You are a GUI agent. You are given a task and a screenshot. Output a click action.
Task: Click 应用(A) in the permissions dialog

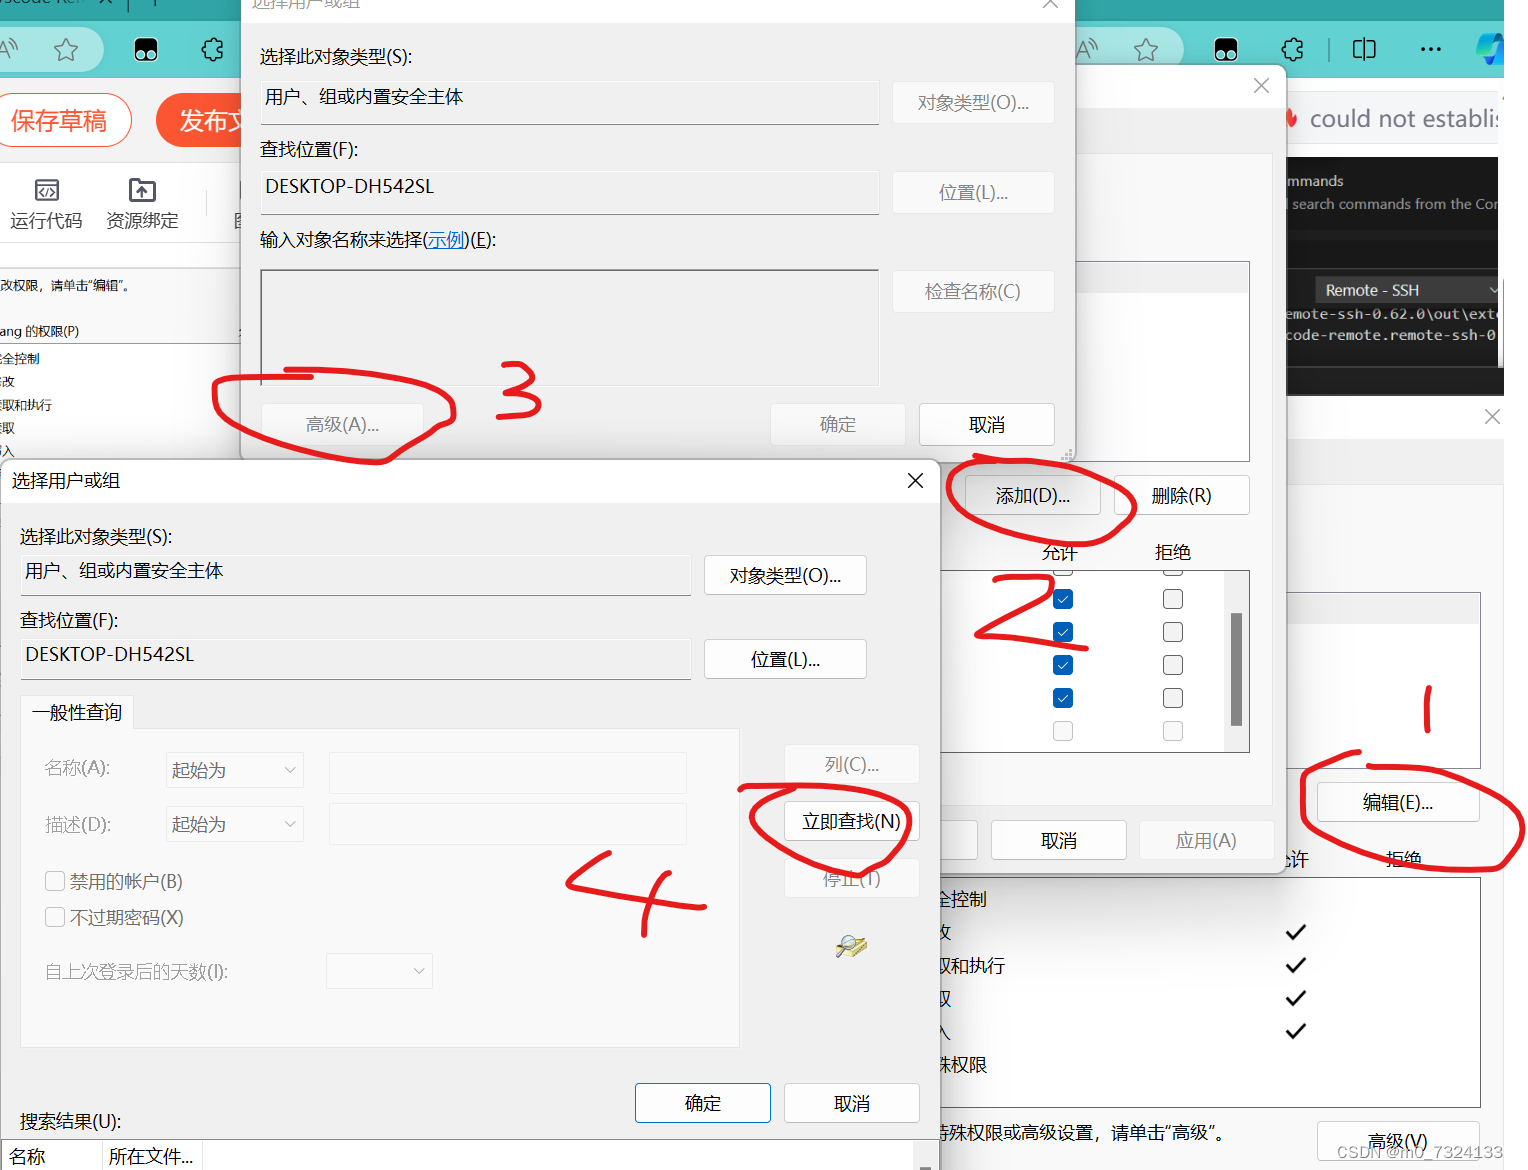point(1206,840)
